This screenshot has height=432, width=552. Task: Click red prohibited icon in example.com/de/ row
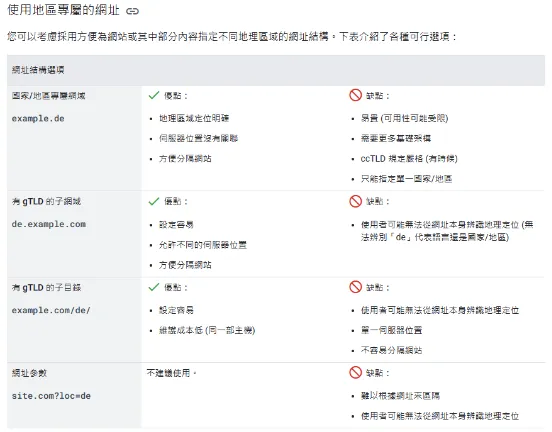[355, 287]
